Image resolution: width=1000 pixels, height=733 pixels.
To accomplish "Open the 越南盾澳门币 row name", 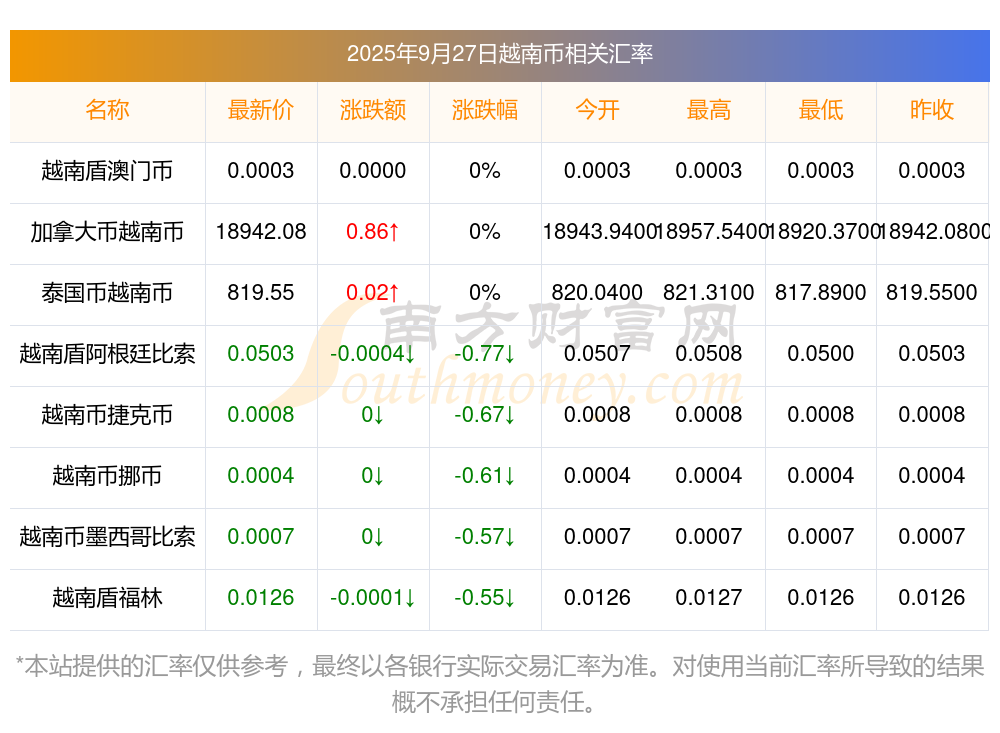I will pyautogui.click(x=107, y=171).
